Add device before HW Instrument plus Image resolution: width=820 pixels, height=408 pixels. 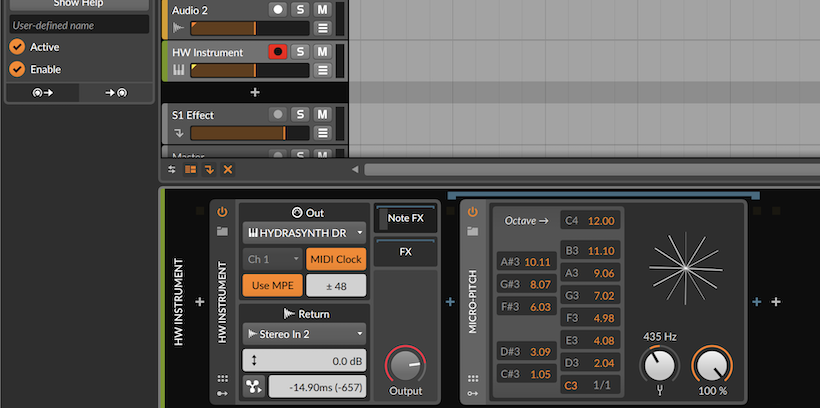tap(199, 302)
